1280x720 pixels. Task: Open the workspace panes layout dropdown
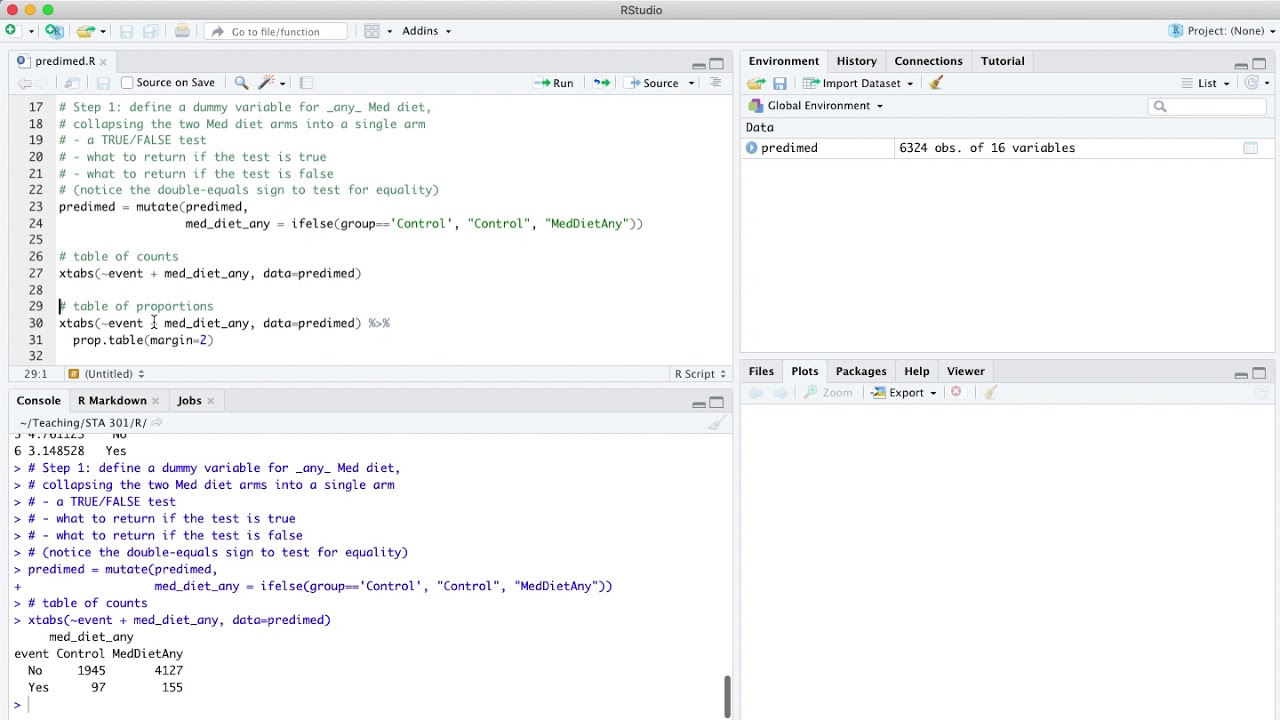pos(378,31)
